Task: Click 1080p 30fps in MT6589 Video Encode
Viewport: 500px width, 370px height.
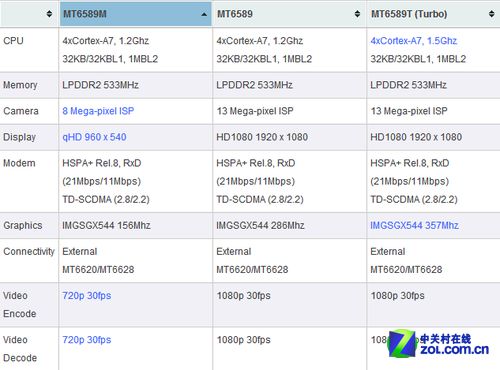Action: click(x=243, y=296)
